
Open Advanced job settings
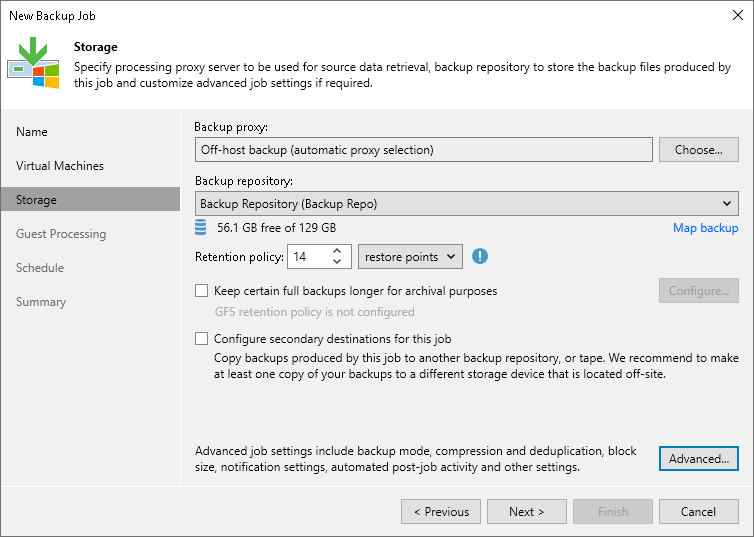point(698,458)
